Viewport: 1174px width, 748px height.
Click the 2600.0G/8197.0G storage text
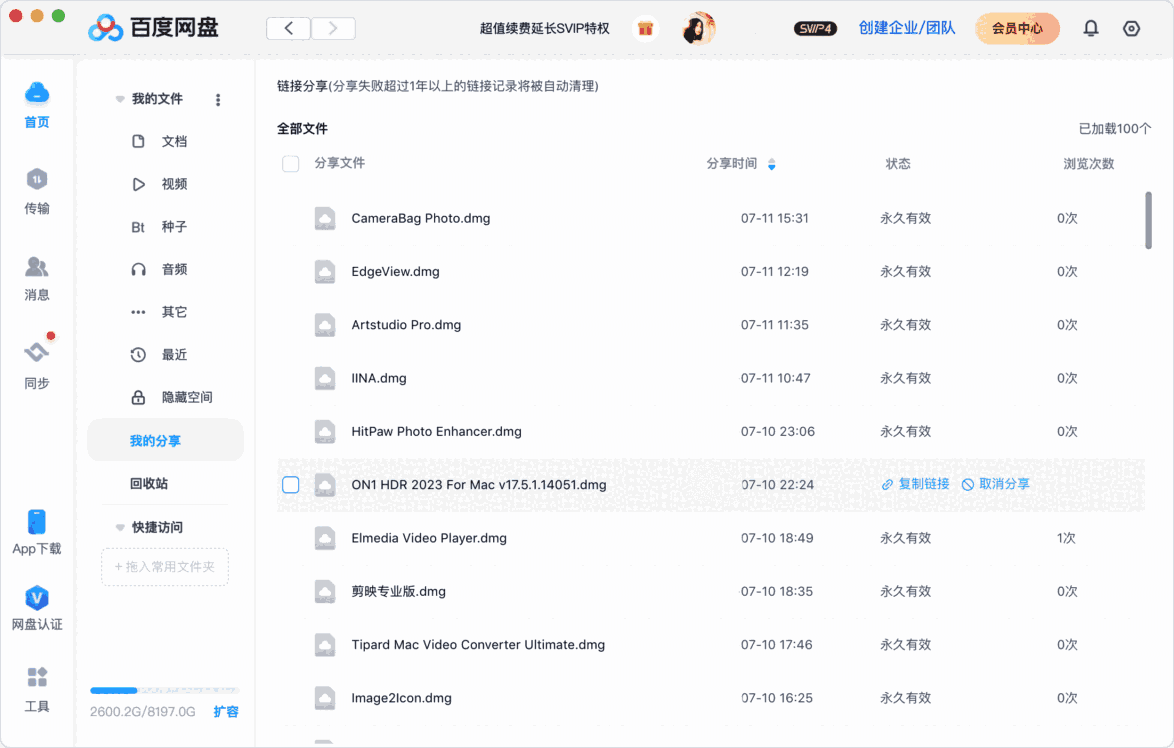tap(142, 711)
